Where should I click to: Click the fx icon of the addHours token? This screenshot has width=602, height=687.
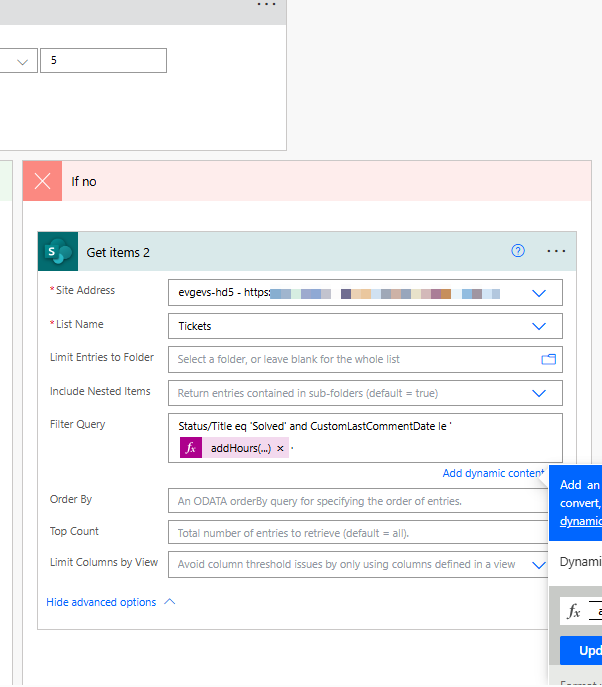coord(191,448)
